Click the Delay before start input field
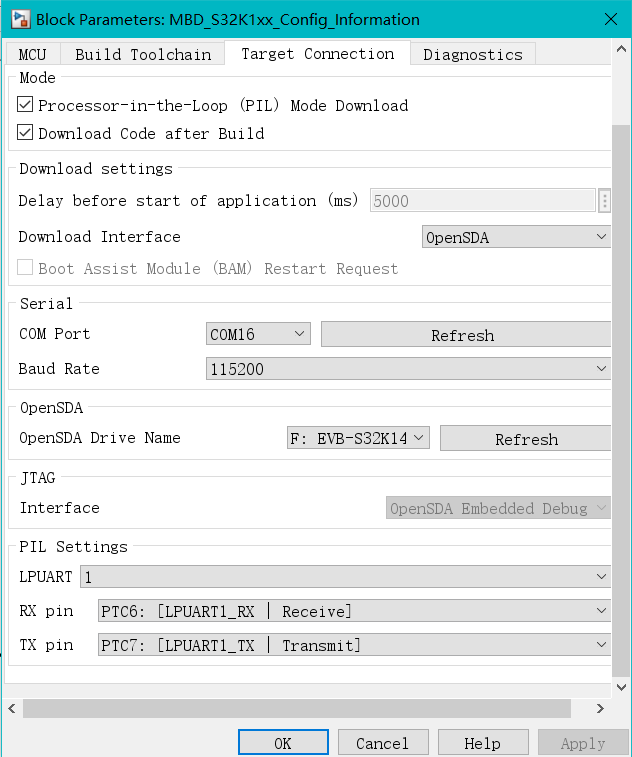 483,201
